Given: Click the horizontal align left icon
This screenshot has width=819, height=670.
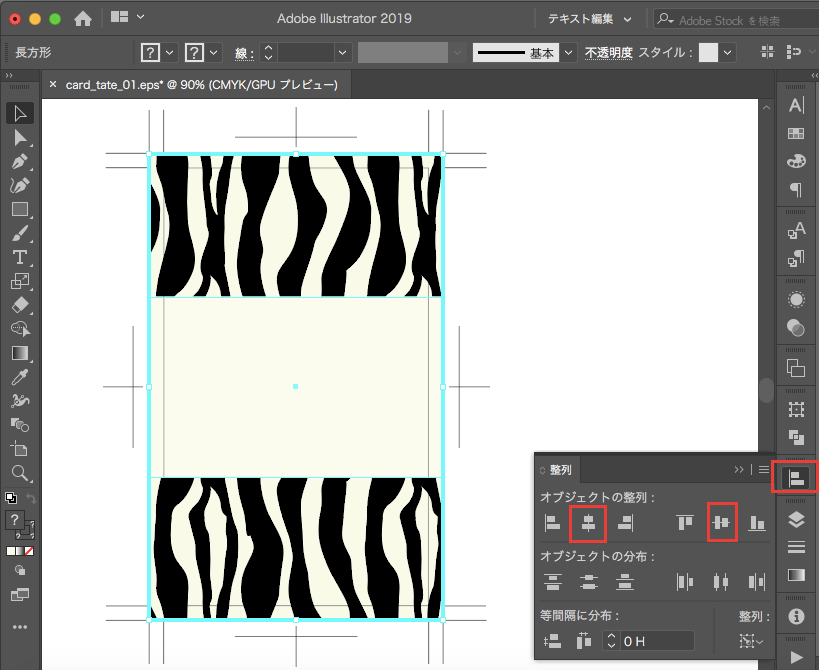Looking at the screenshot, I should click(552, 522).
